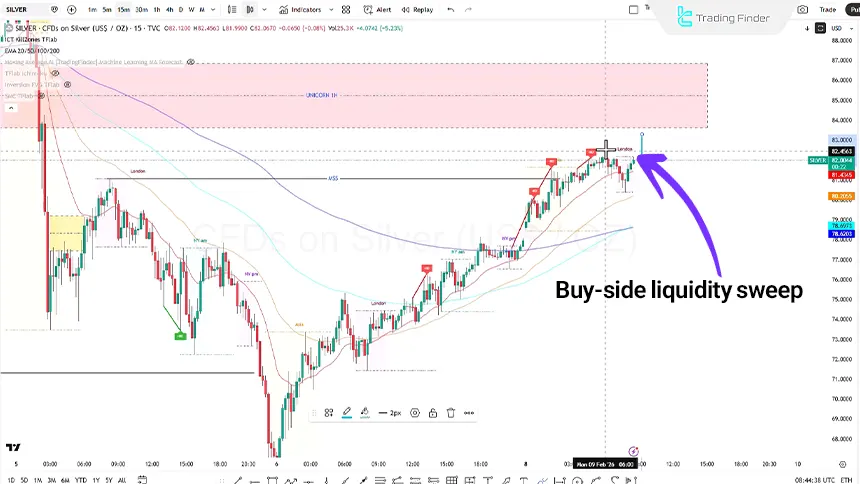
Task: Open the time scale settings gear
Action: pyautogui.click(x=843, y=464)
